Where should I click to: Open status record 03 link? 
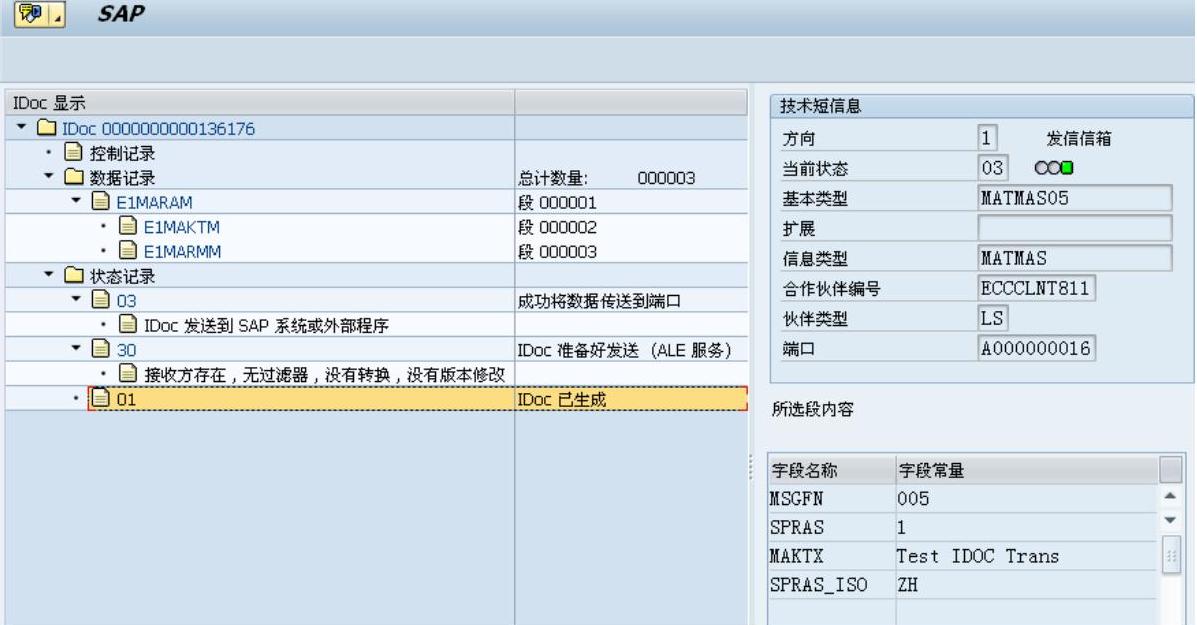pyautogui.click(x=126, y=301)
